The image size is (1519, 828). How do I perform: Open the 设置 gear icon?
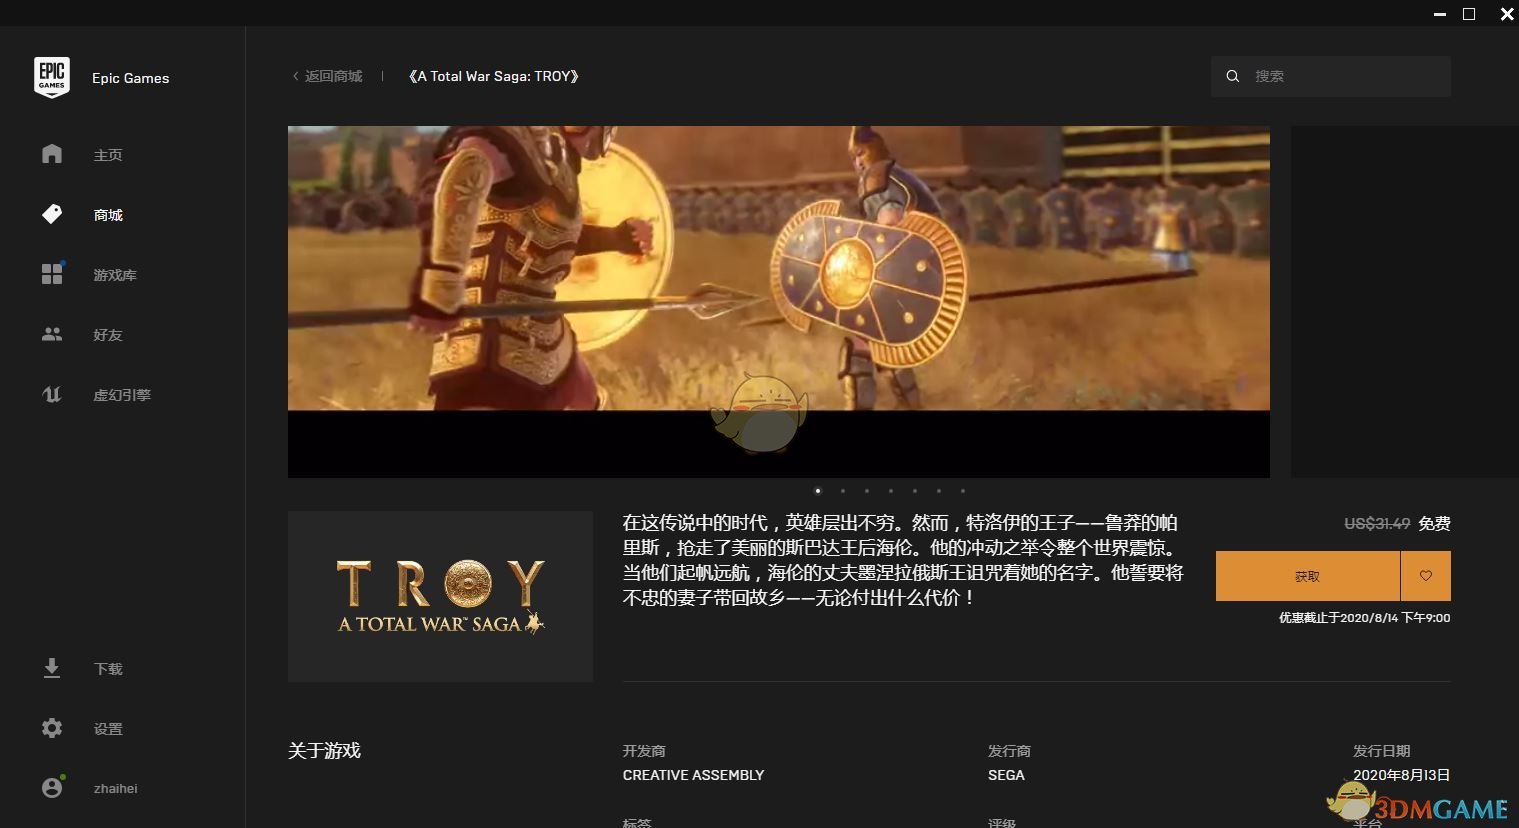[52, 728]
